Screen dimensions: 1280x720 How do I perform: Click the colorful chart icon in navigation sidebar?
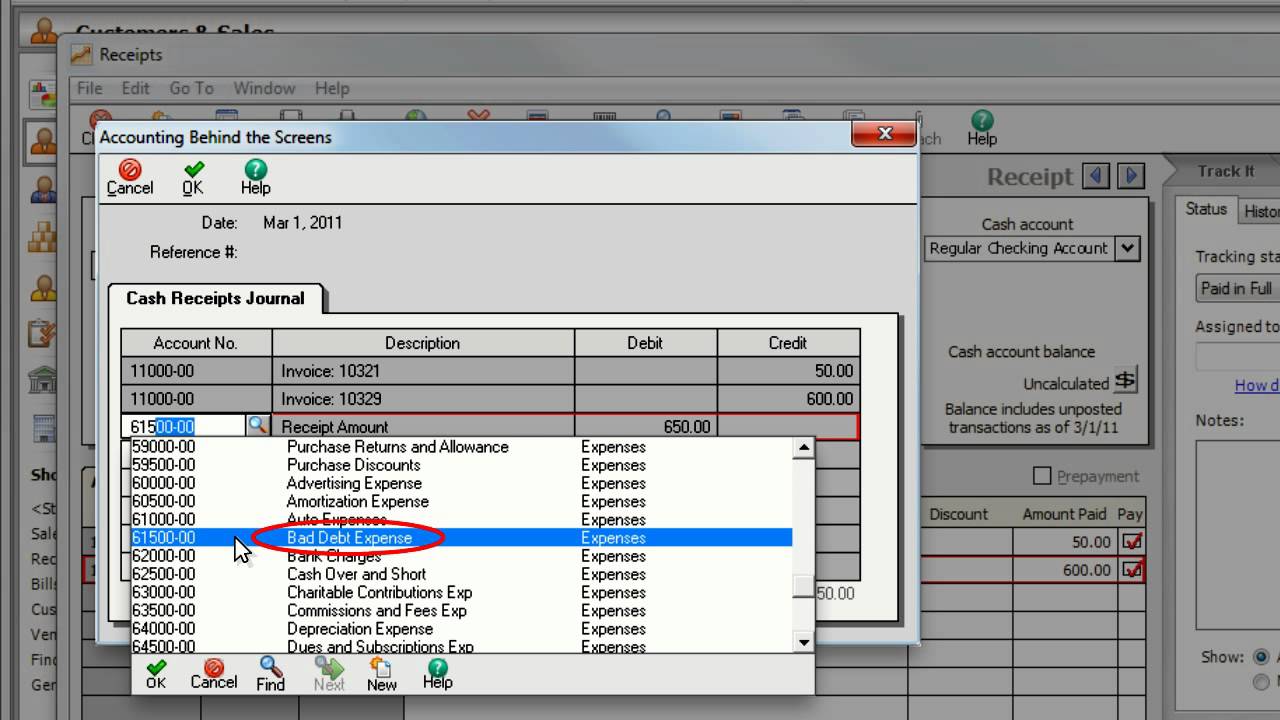point(43,94)
